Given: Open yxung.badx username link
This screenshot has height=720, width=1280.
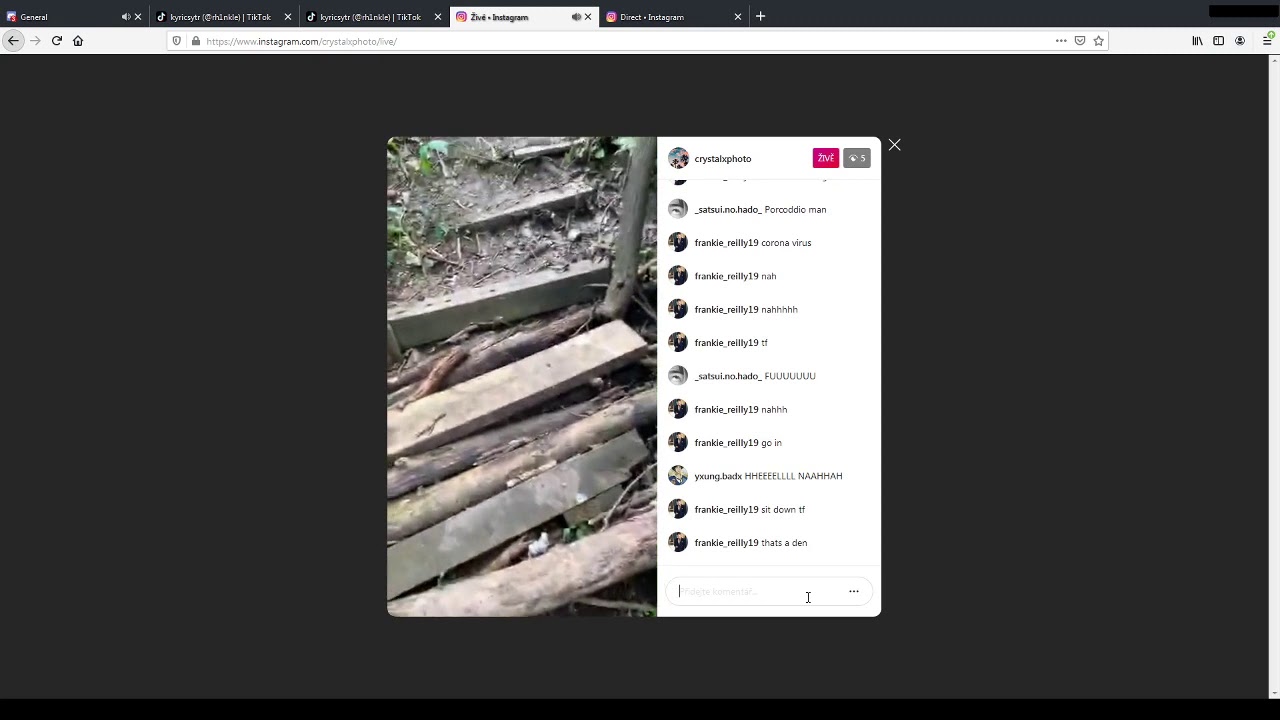Looking at the screenshot, I should [718, 476].
